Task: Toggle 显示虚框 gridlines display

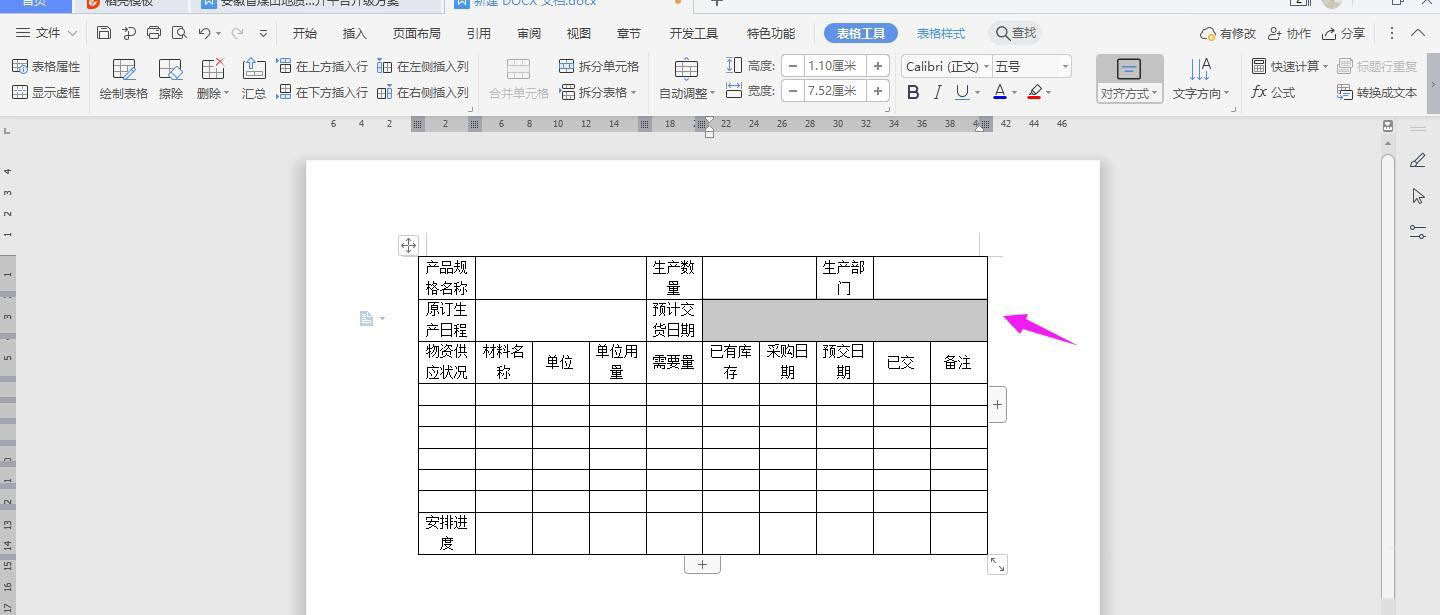Action: (46, 92)
